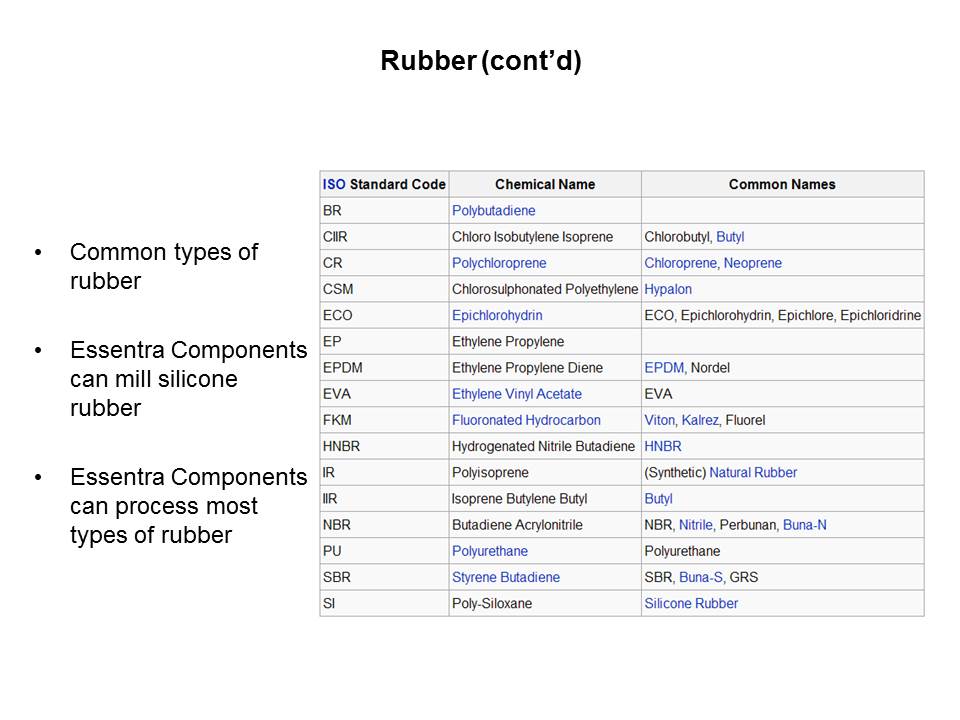Click the Styrene Butadiene link
This screenshot has width=960, height=720.
click(x=506, y=577)
